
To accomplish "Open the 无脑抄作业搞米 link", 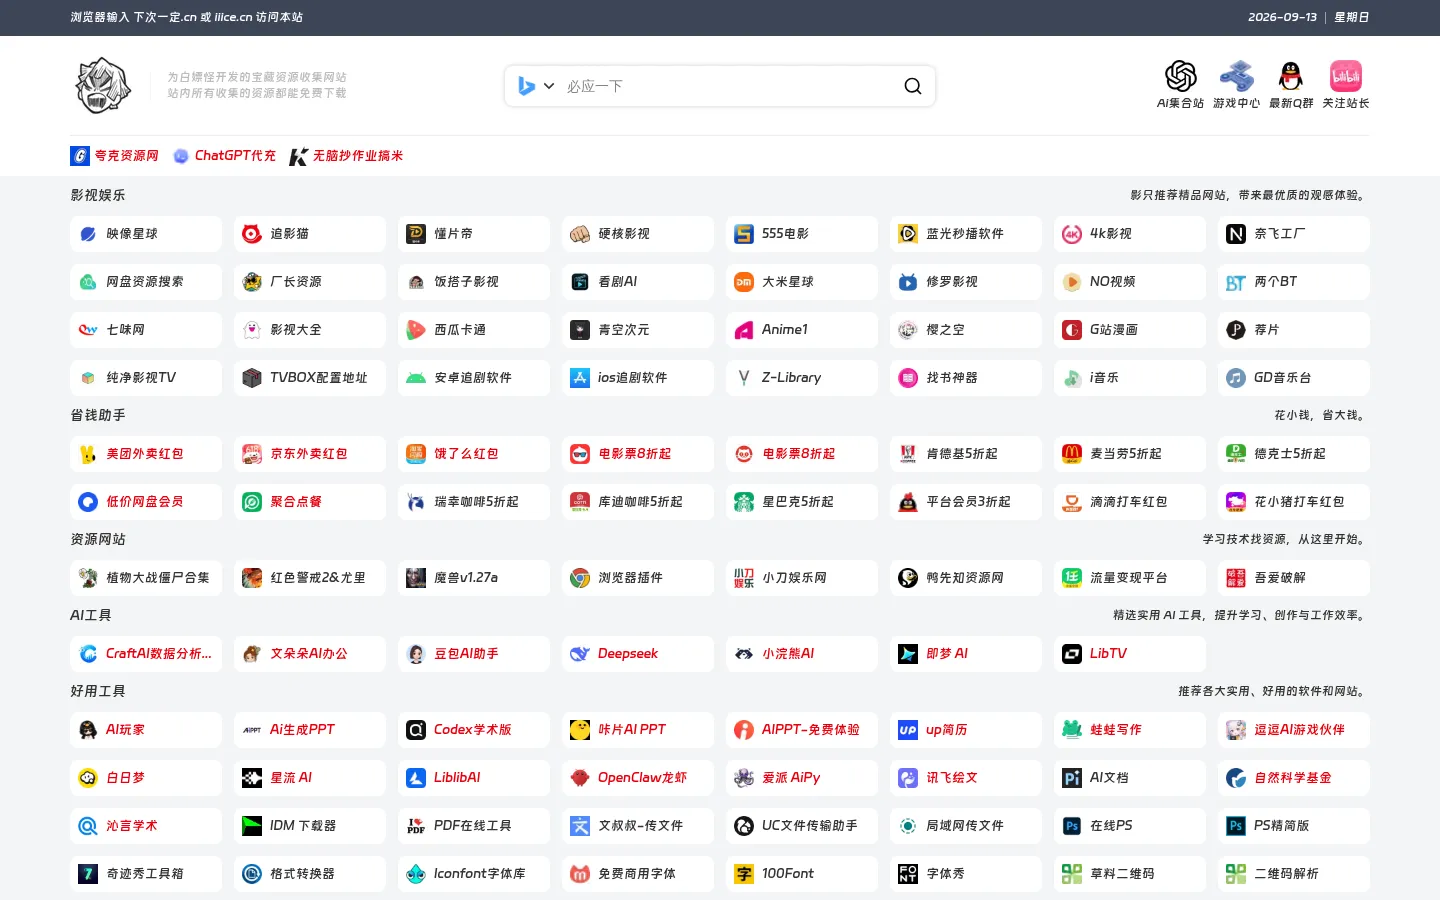I will pos(346,156).
